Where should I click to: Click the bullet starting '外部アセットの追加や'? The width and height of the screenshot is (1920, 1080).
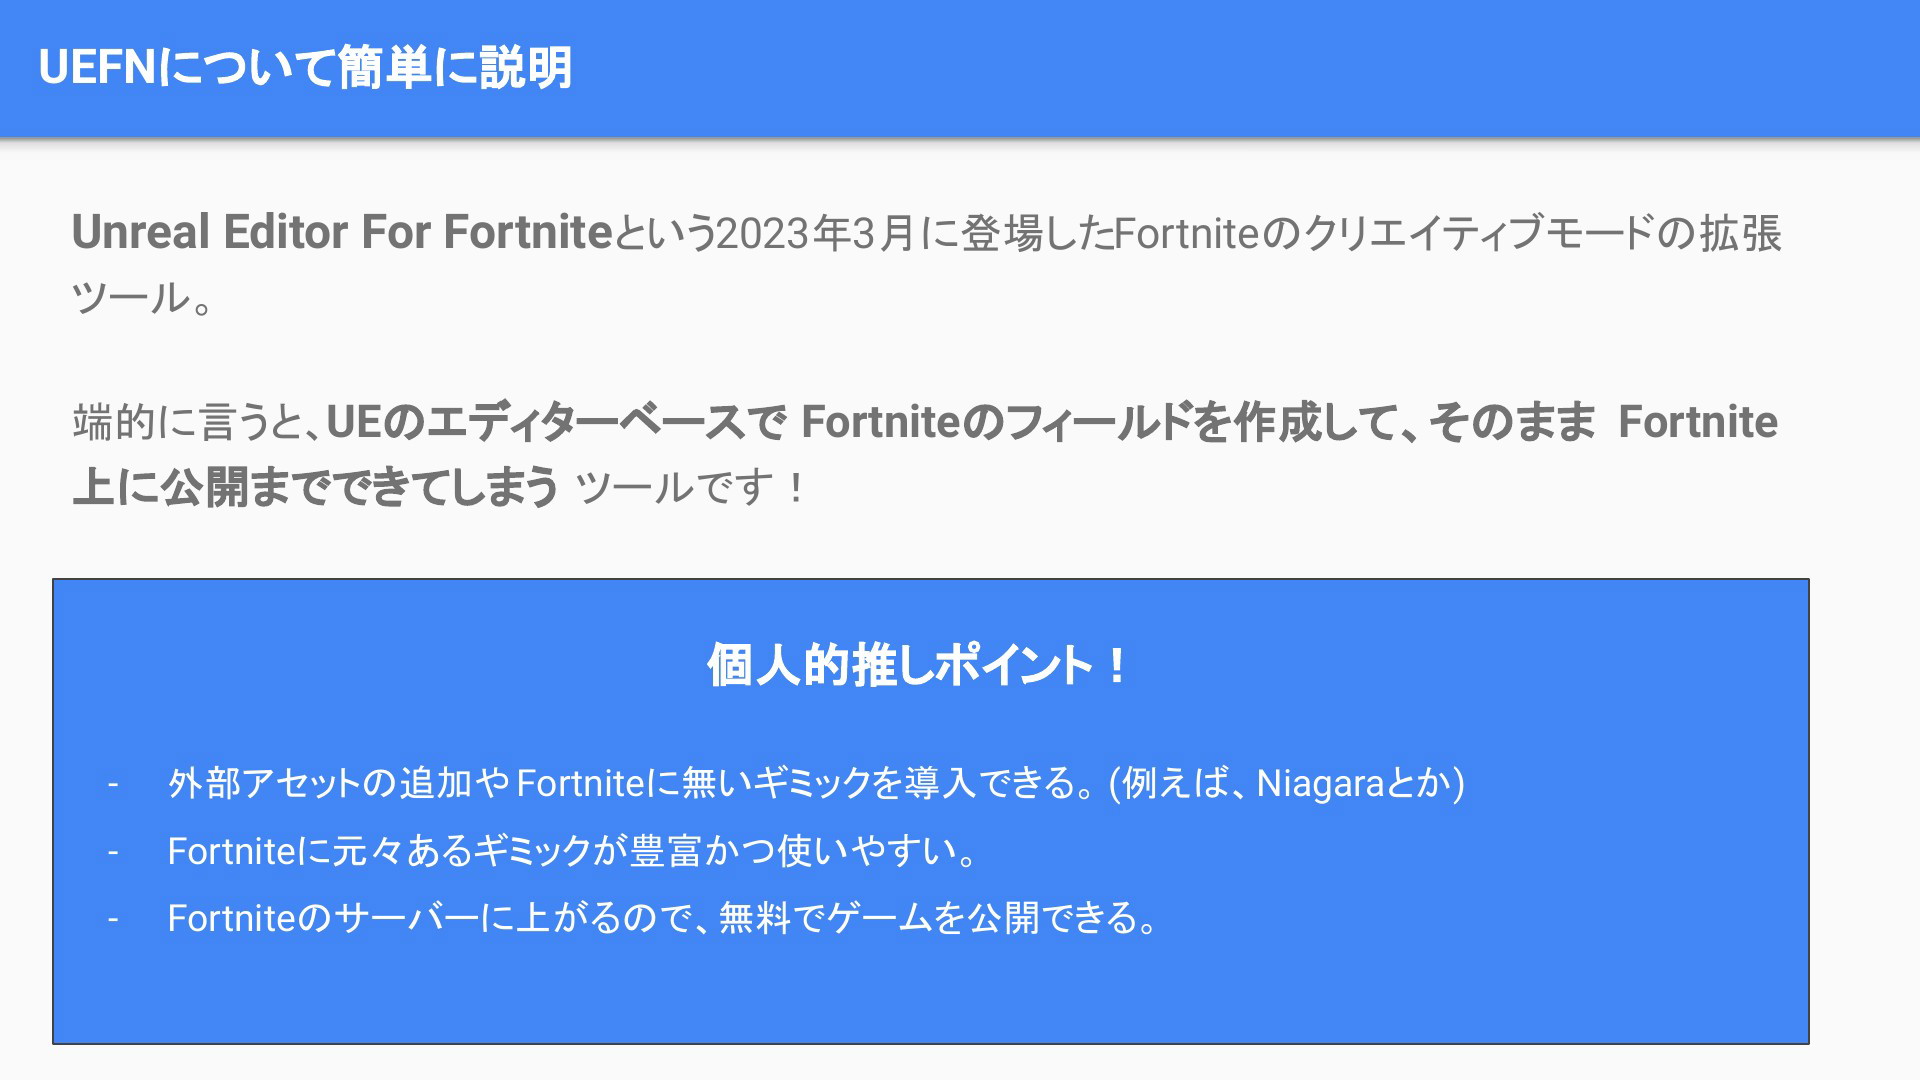tap(816, 783)
